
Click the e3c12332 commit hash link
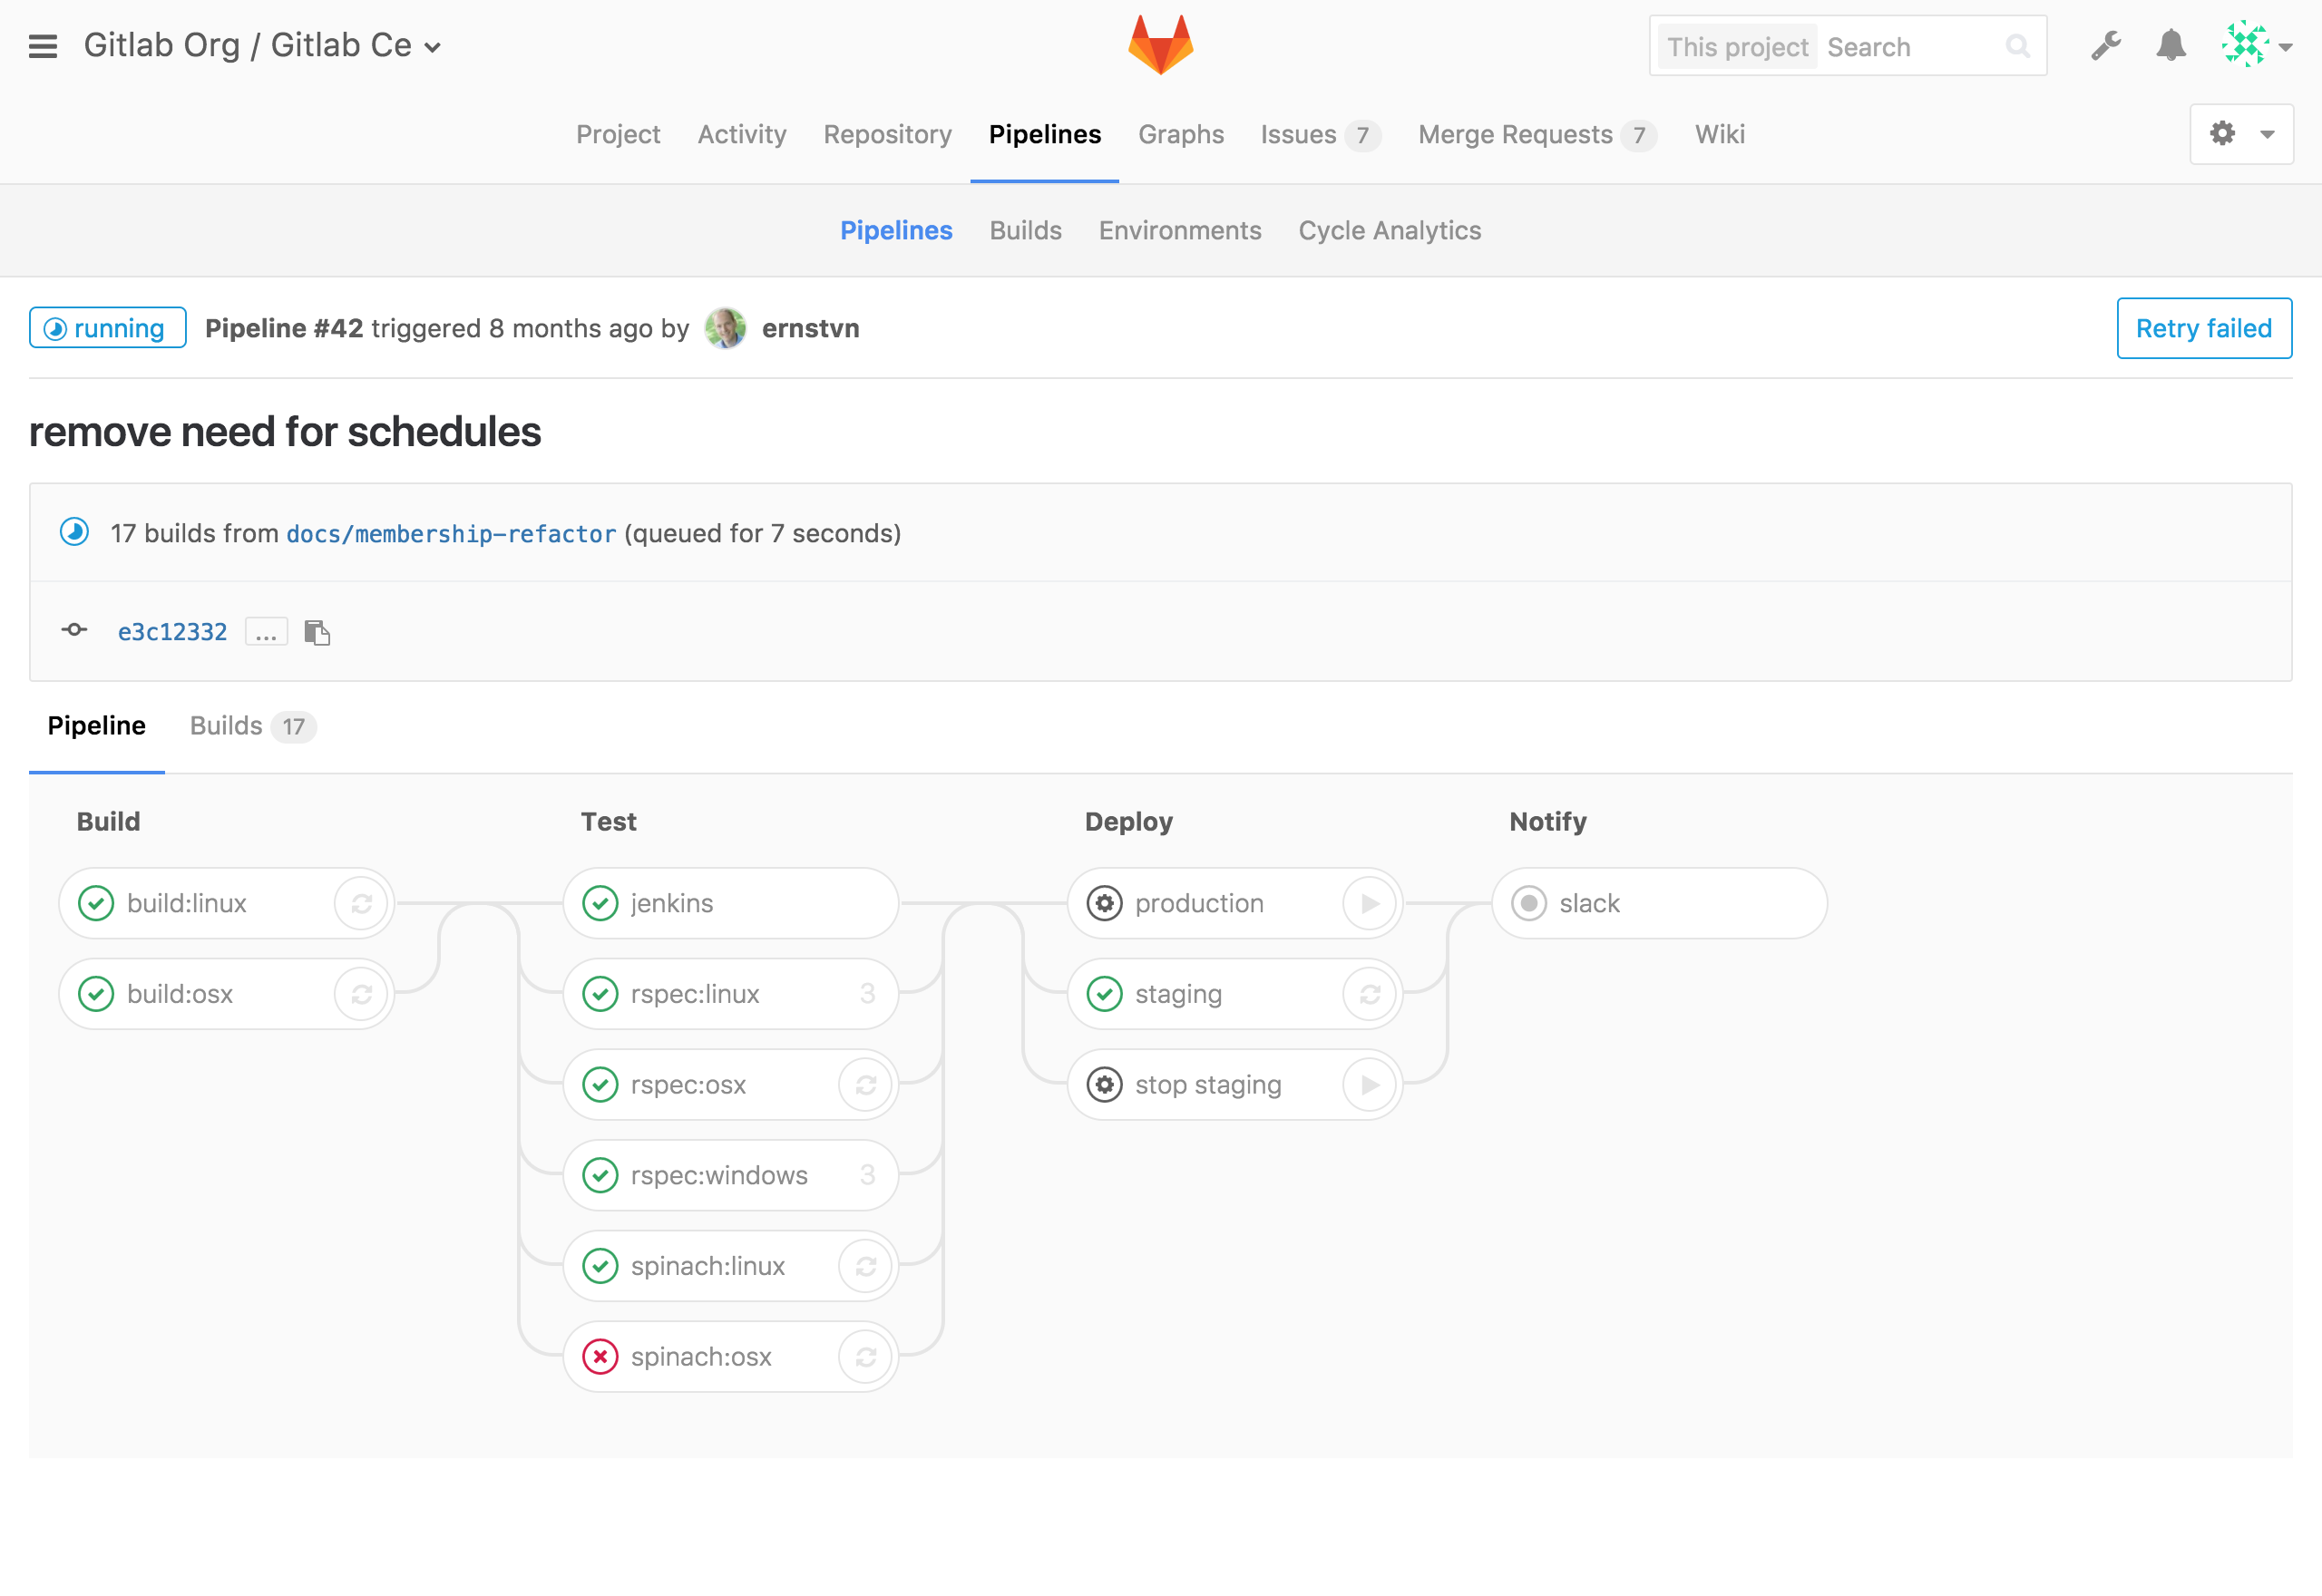pyautogui.click(x=173, y=629)
